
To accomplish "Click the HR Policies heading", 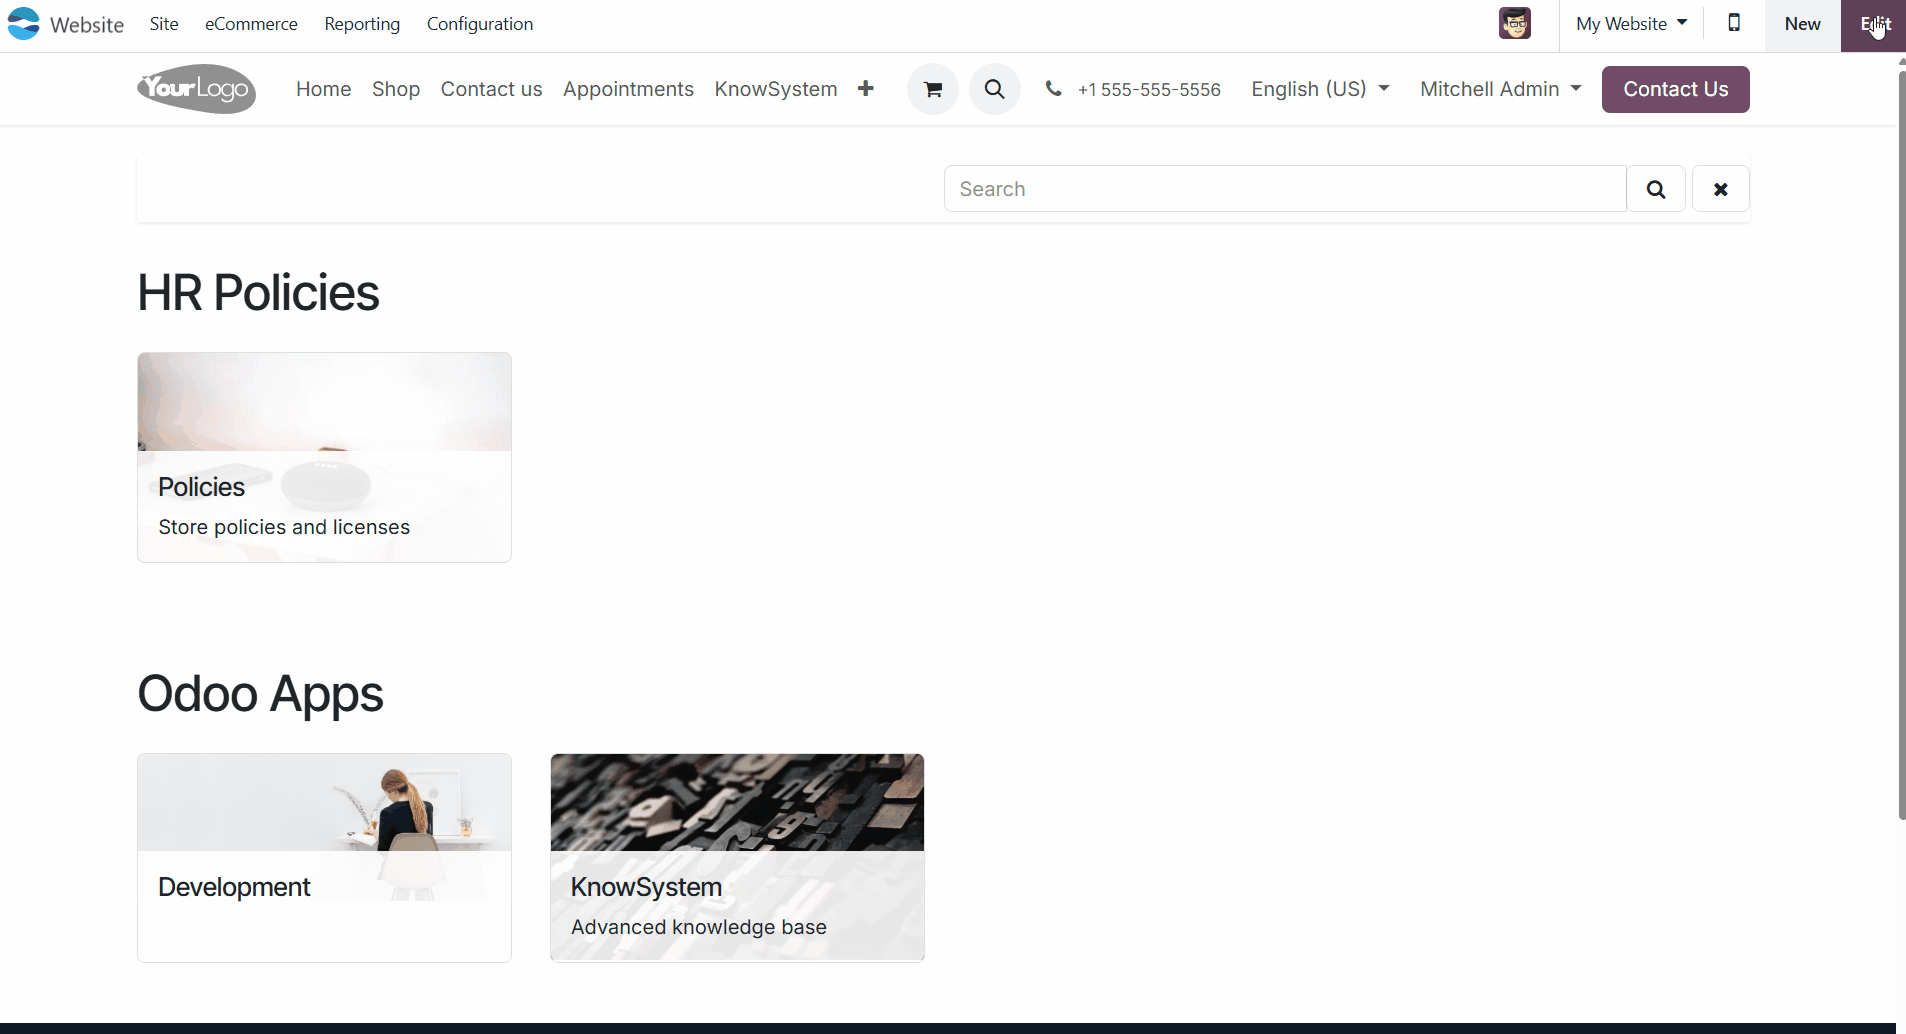I will [258, 293].
